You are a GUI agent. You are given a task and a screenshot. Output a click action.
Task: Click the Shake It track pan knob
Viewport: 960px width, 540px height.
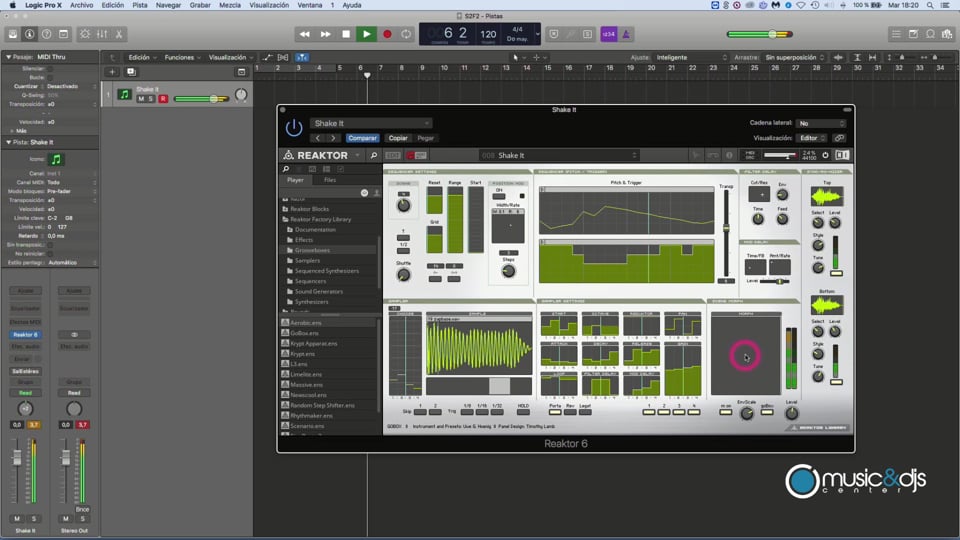click(241, 95)
